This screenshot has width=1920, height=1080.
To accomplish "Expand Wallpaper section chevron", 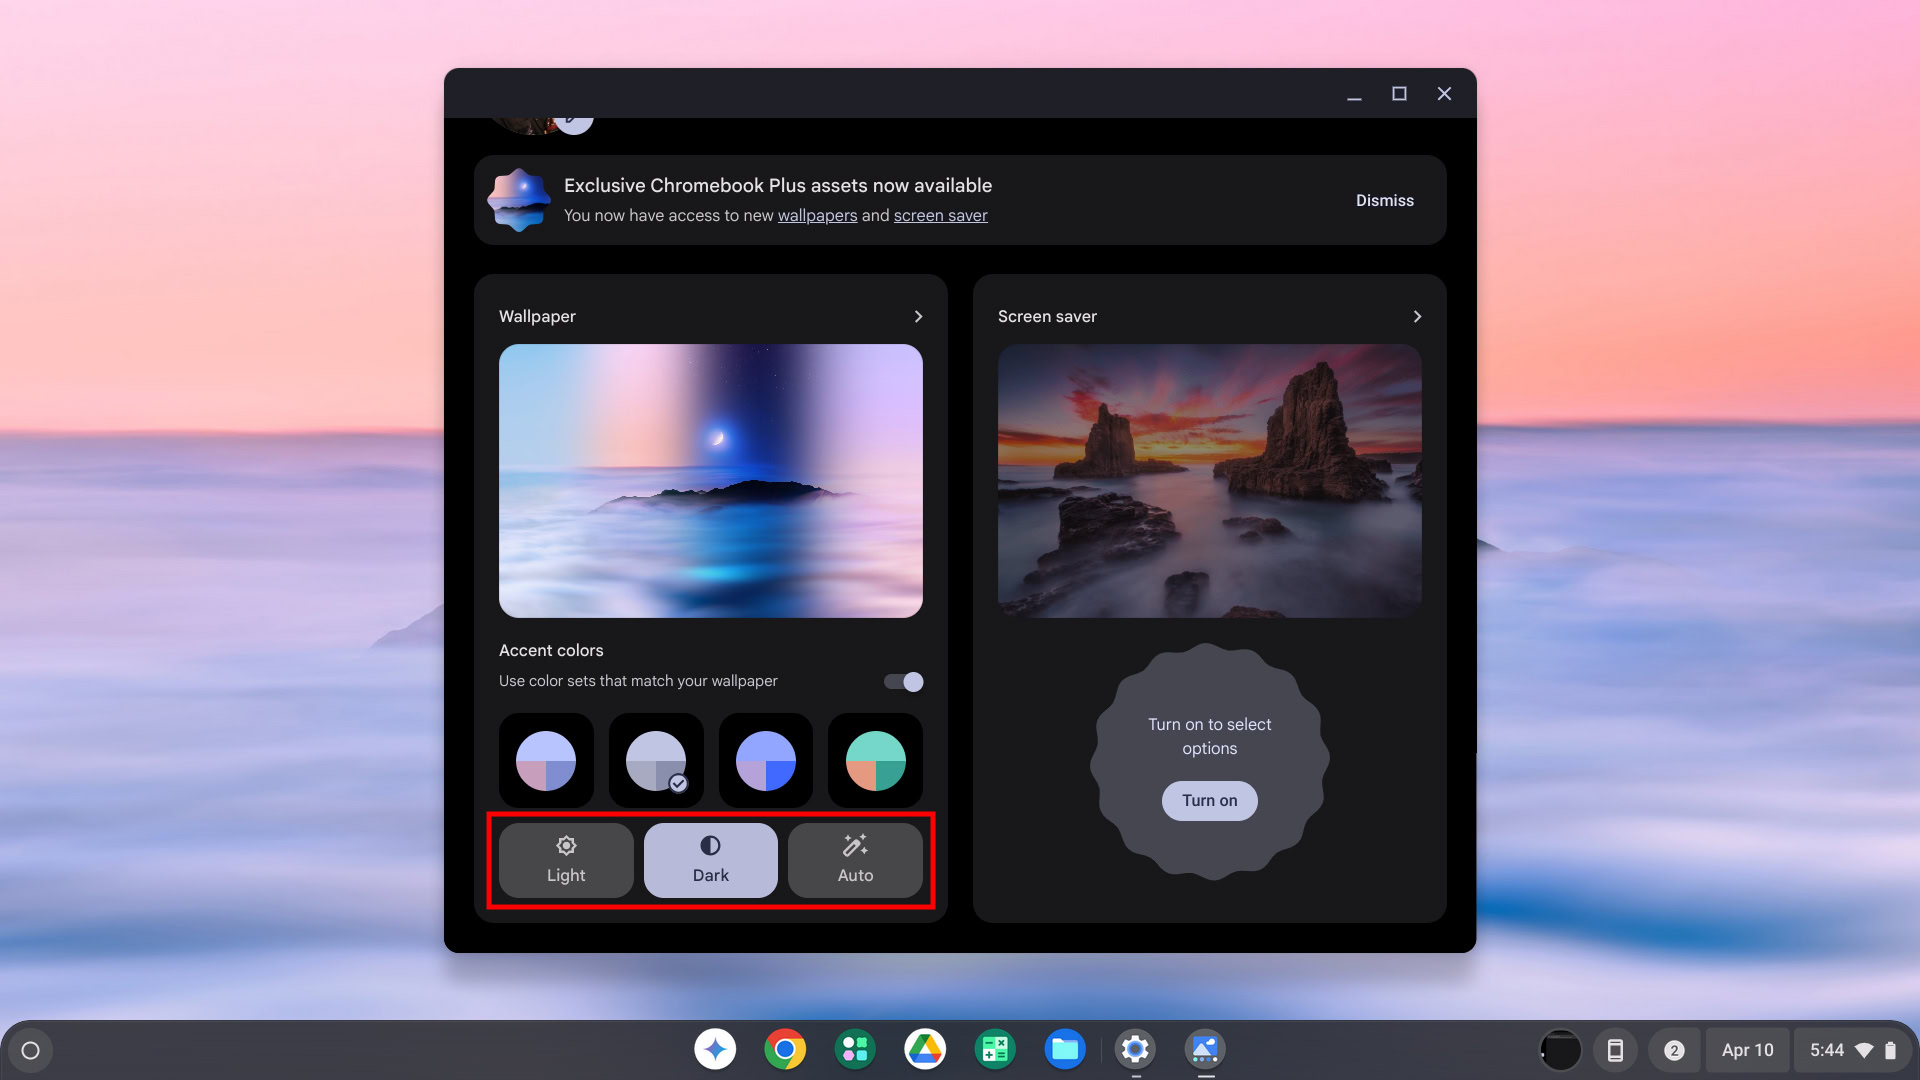I will 918,316.
